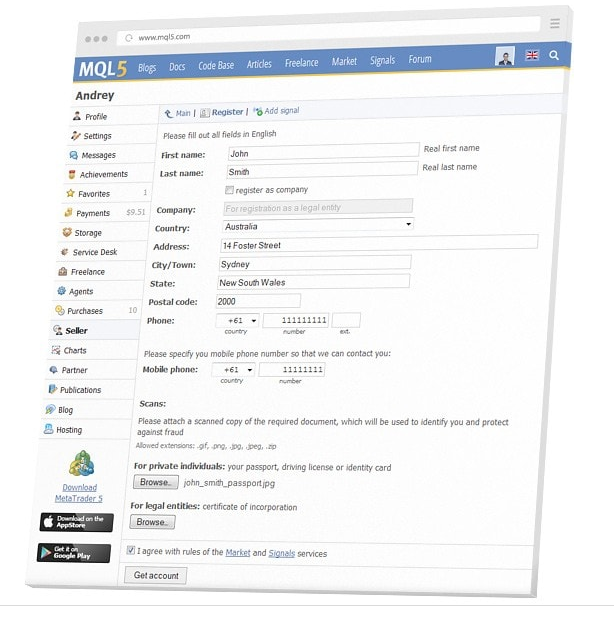The width and height of the screenshot is (614, 618).
Task: Click the Profile sidebar icon
Action: click(77, 116)
